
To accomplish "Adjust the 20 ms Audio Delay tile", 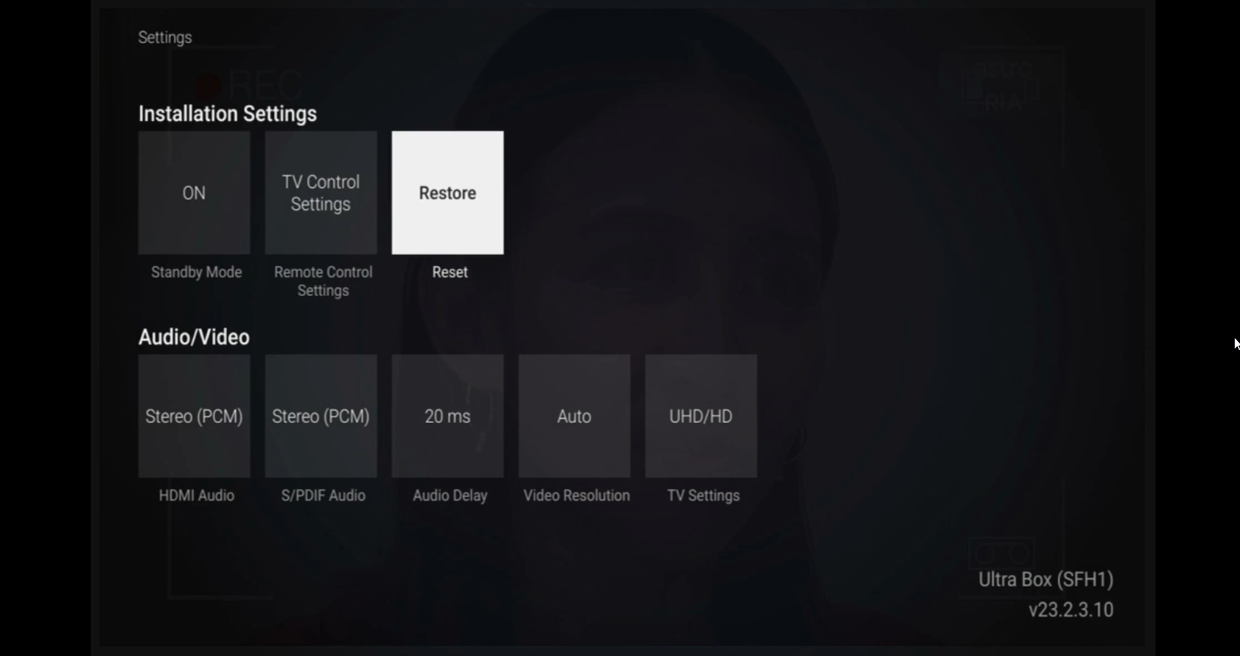I will (x=448, y=416).
